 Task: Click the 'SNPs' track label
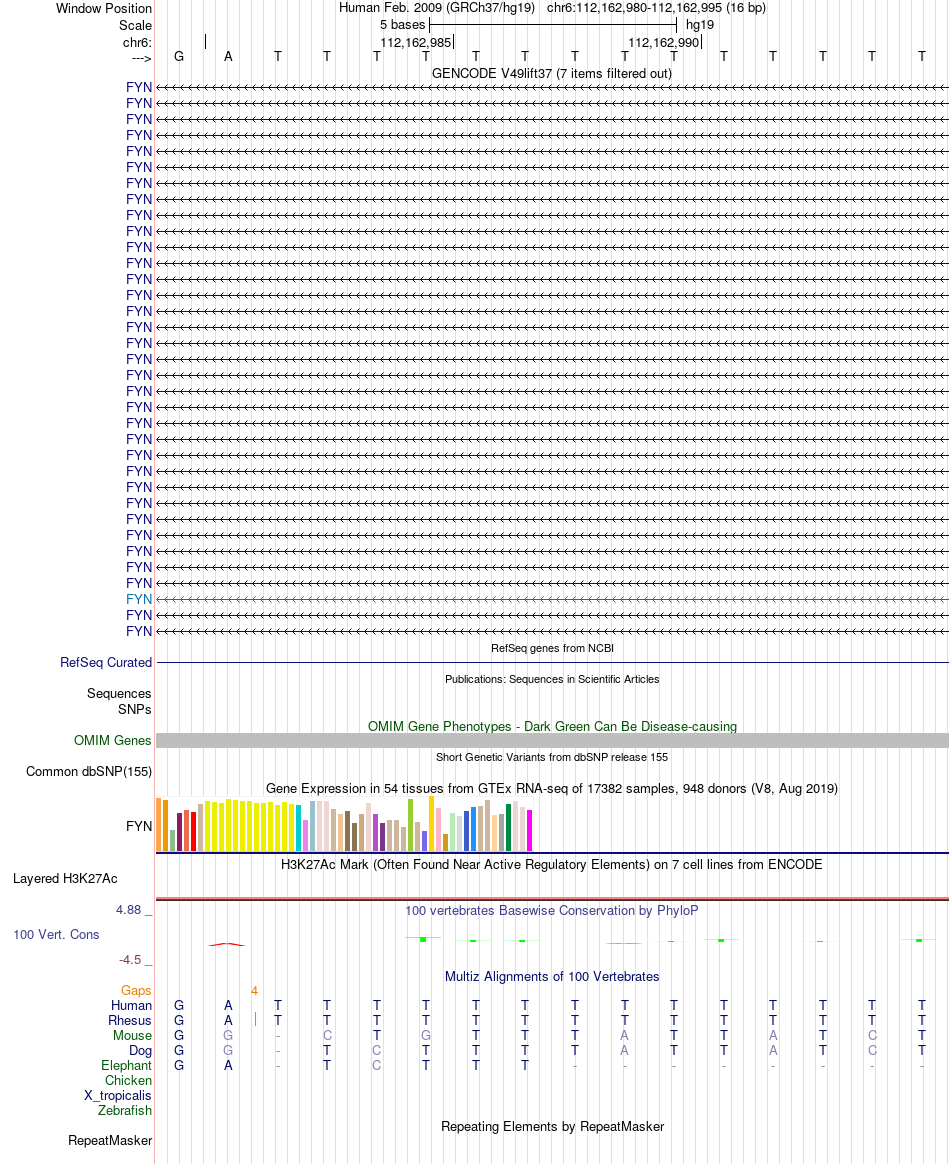click(134, 709)
